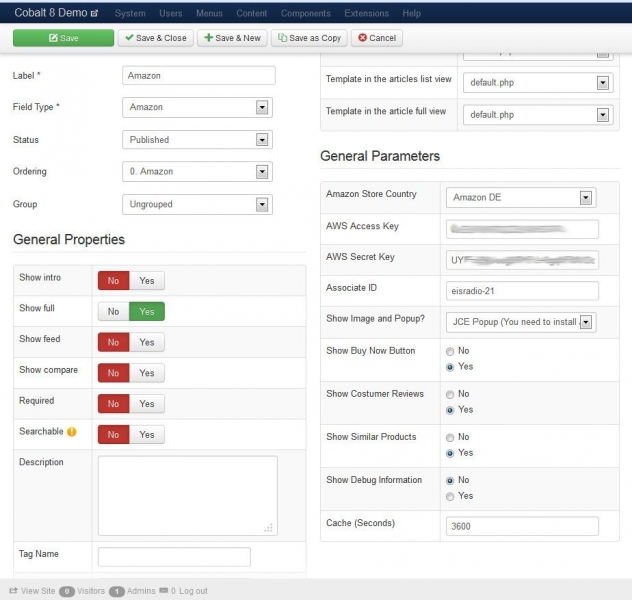Set Show intro to Yes
The width and height of the screenshot is (632, 600).
point(147,281)
